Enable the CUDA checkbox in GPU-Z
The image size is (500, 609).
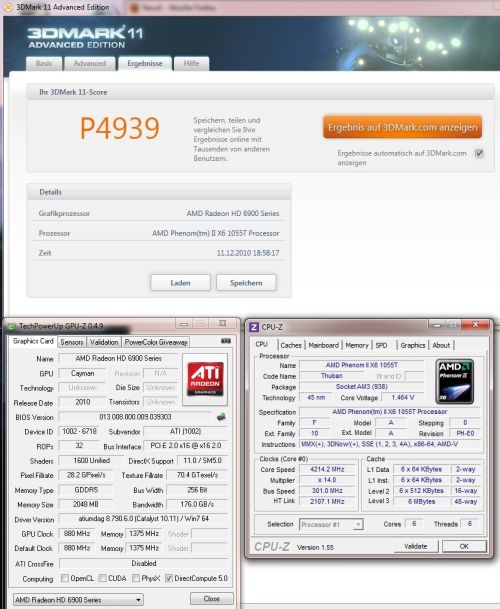coord(102,578)
